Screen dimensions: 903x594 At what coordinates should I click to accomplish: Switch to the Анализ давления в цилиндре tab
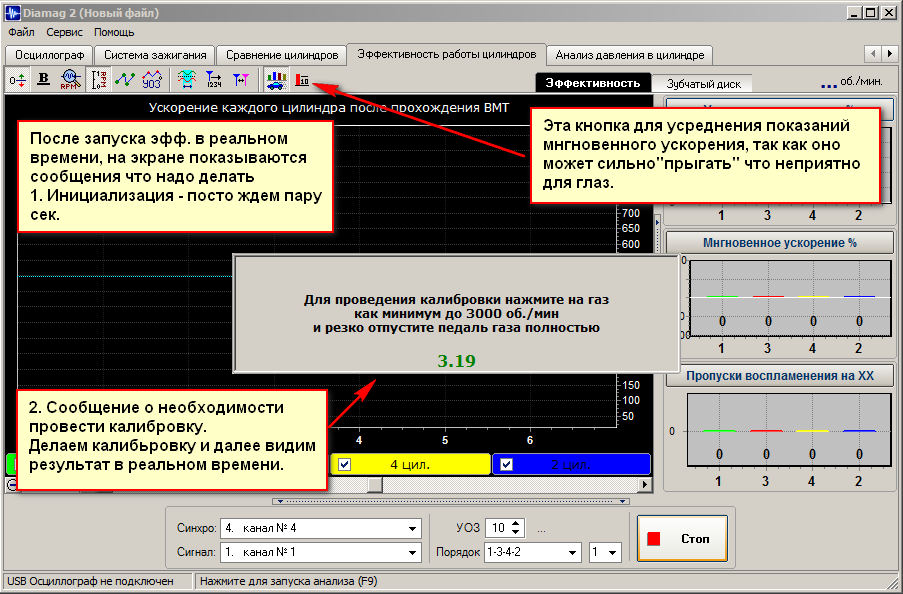629,55
